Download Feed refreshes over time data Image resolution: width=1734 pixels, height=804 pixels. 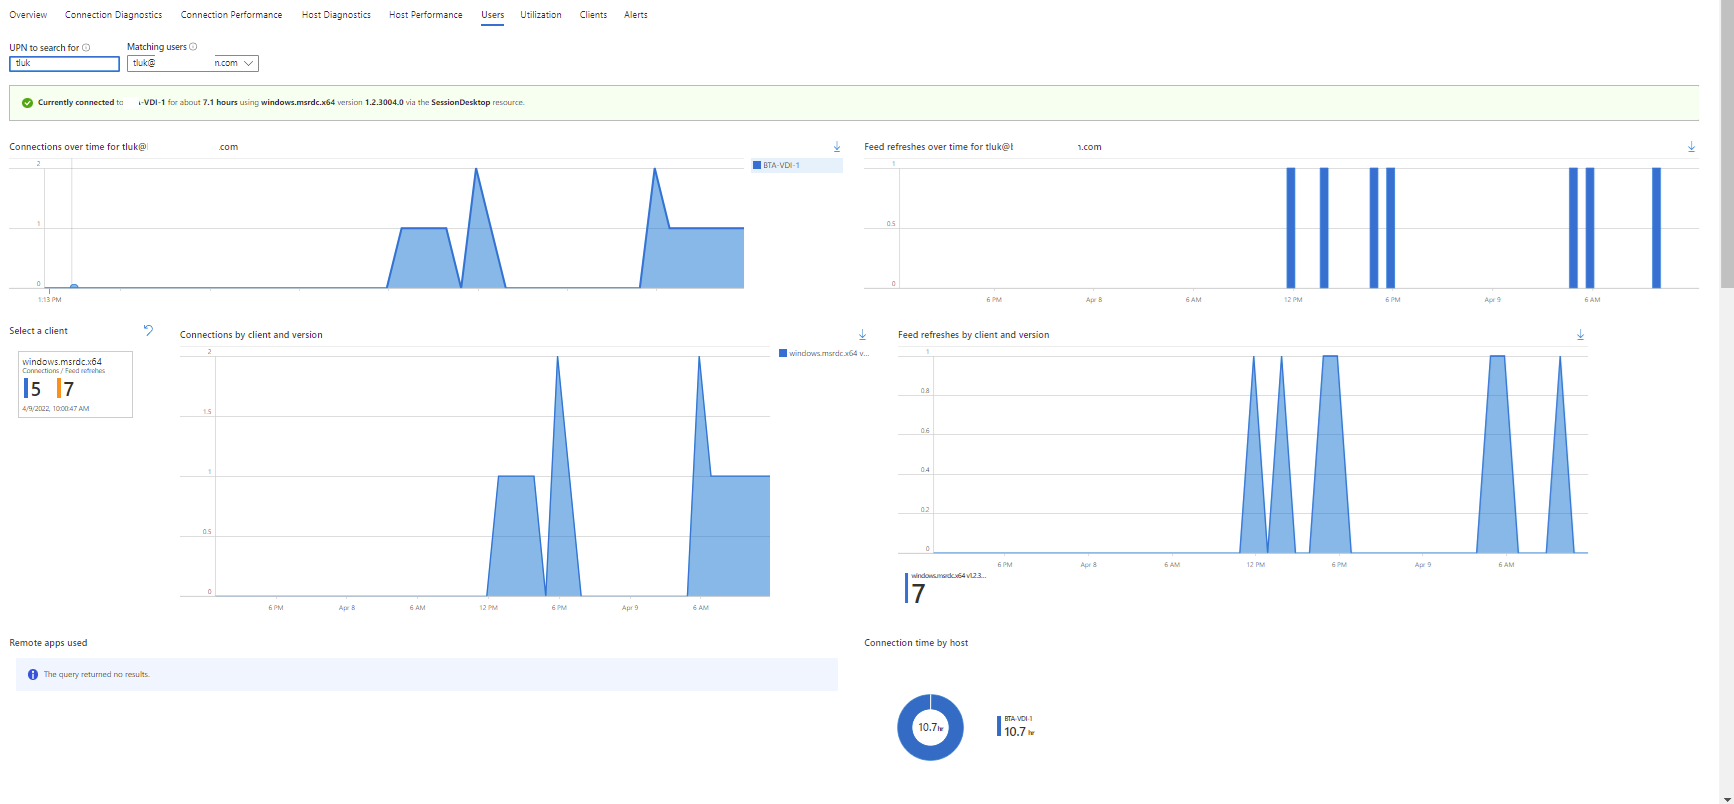point(1691,147)
